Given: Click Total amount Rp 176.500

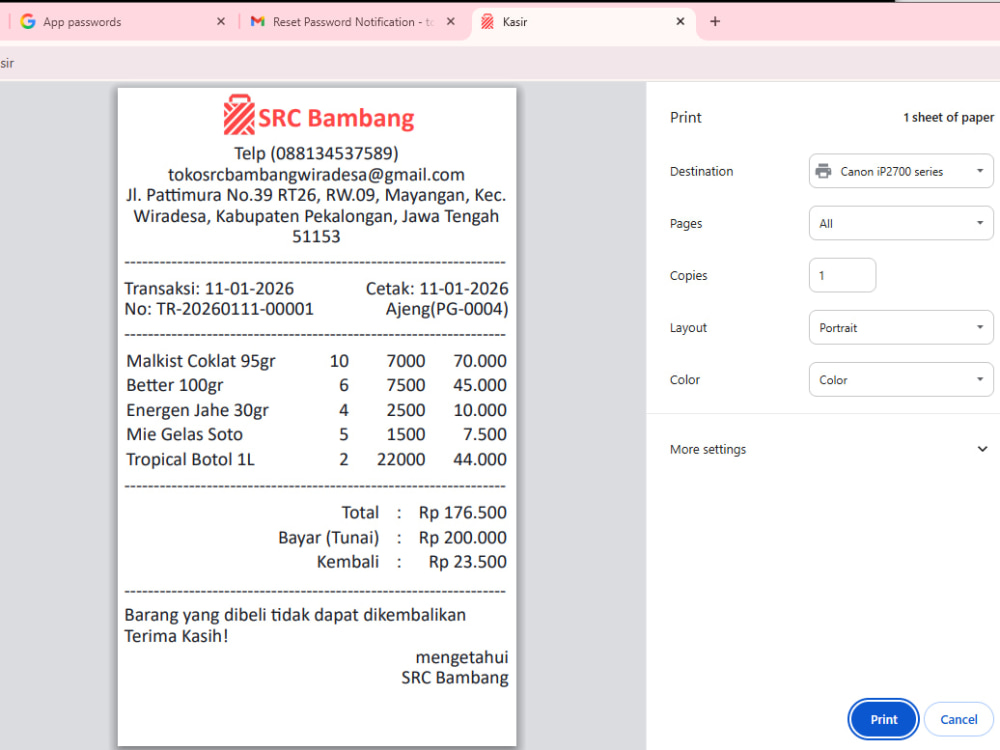Looking at the screenshot, I should (x=462, y=513).
